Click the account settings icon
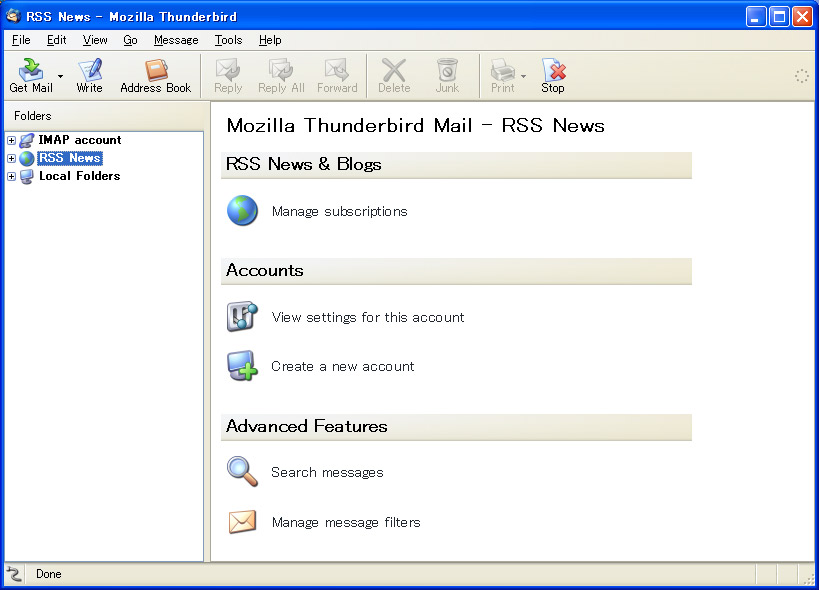Image resolution: width=819 pixels, height=590 pixels. (x=242, y=316)
